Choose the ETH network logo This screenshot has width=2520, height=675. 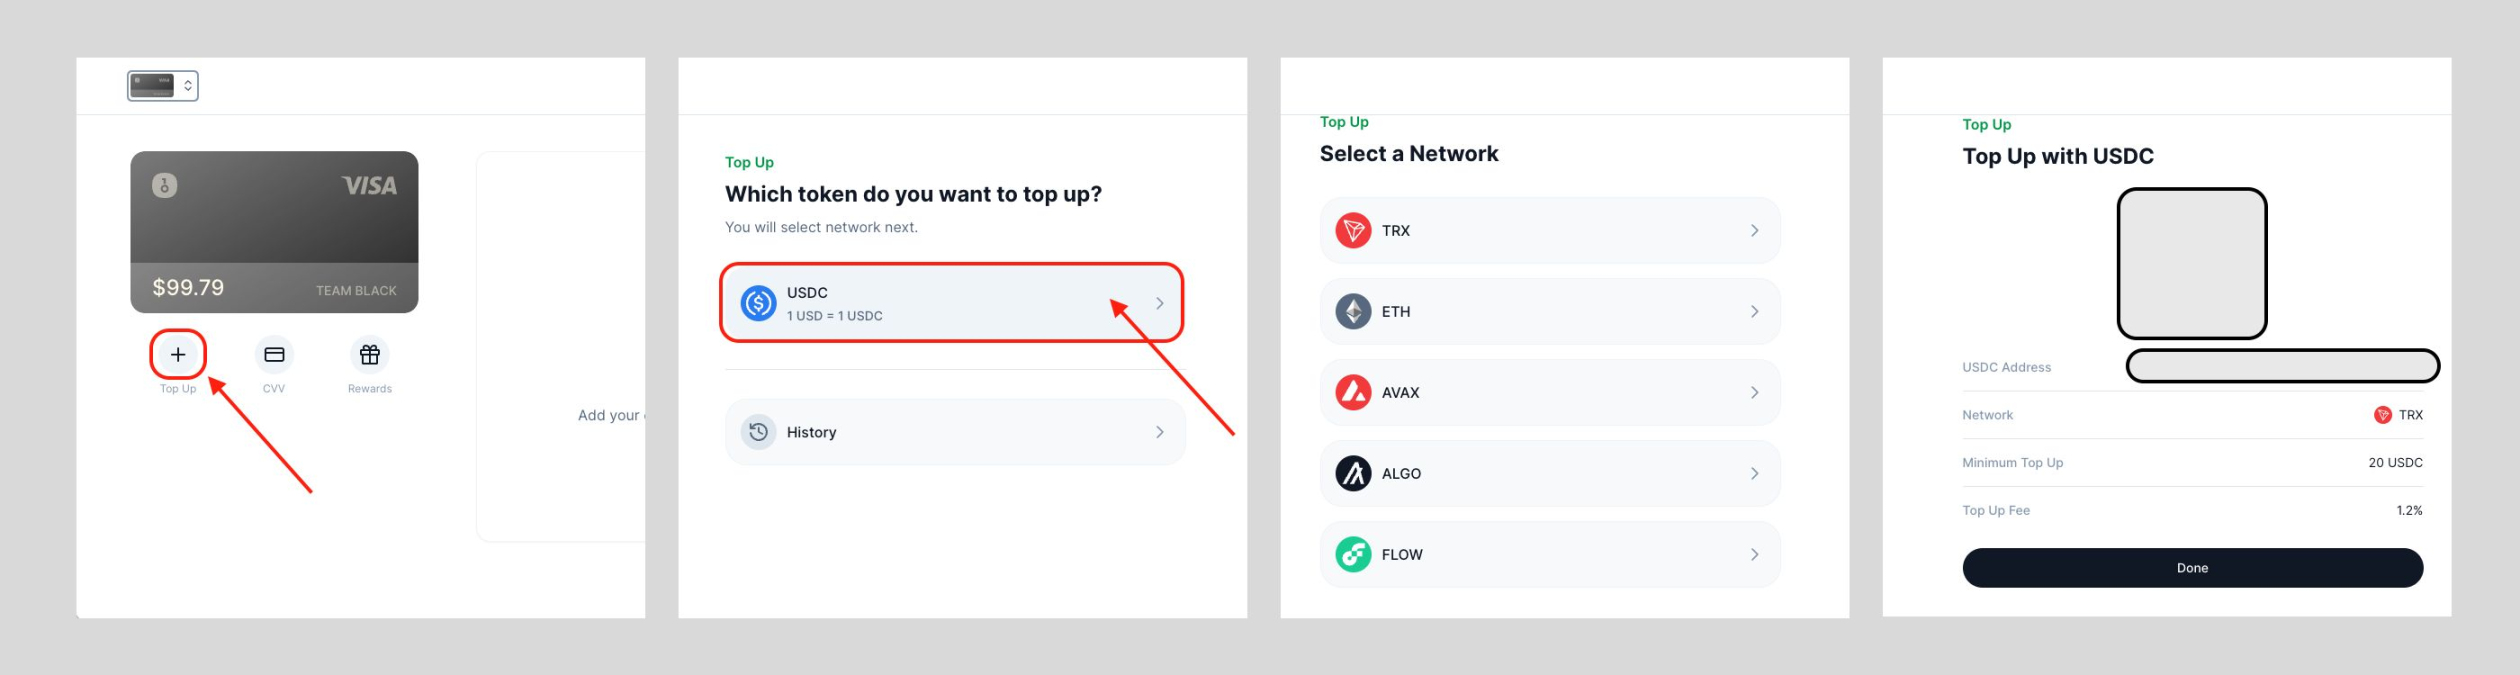click(1353, 312)
